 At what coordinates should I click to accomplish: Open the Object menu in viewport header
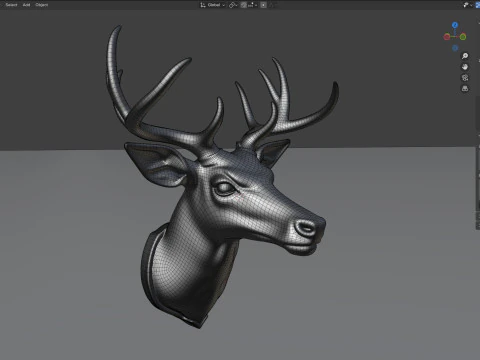42,5
